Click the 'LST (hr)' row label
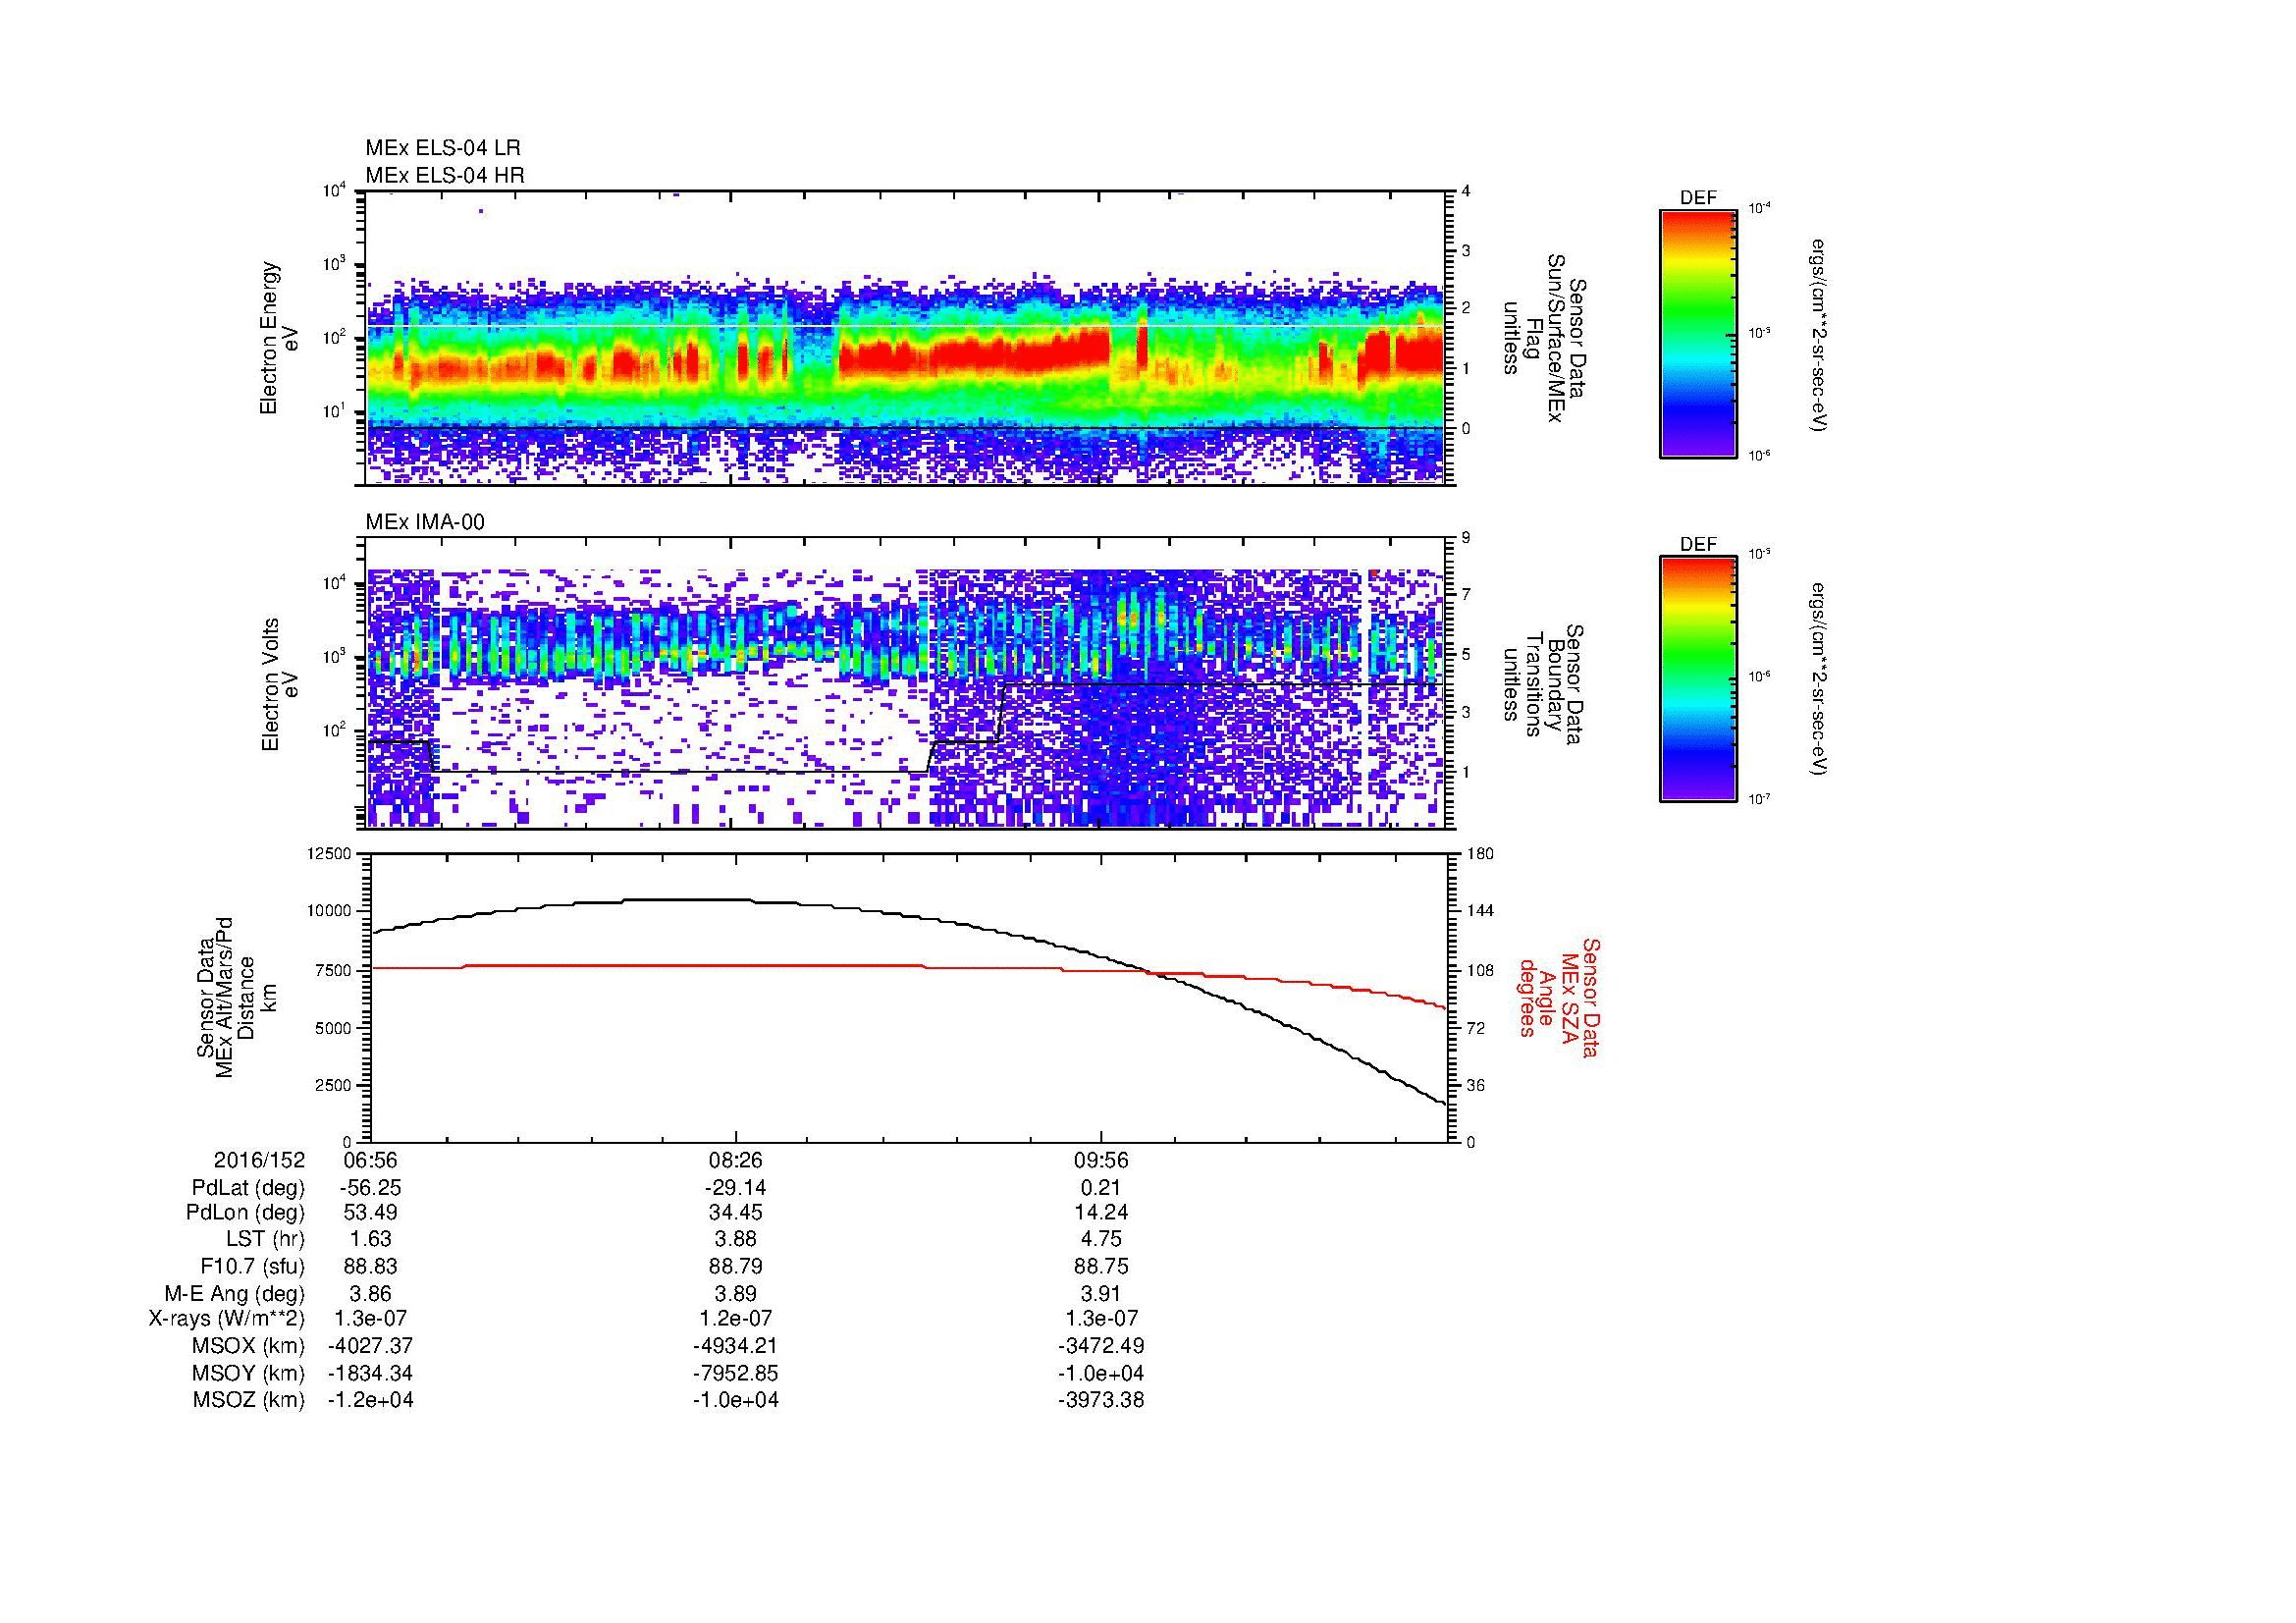Image resolution: width=2296 pixels, height=1623 pixels. click(x=265, y=1239)
